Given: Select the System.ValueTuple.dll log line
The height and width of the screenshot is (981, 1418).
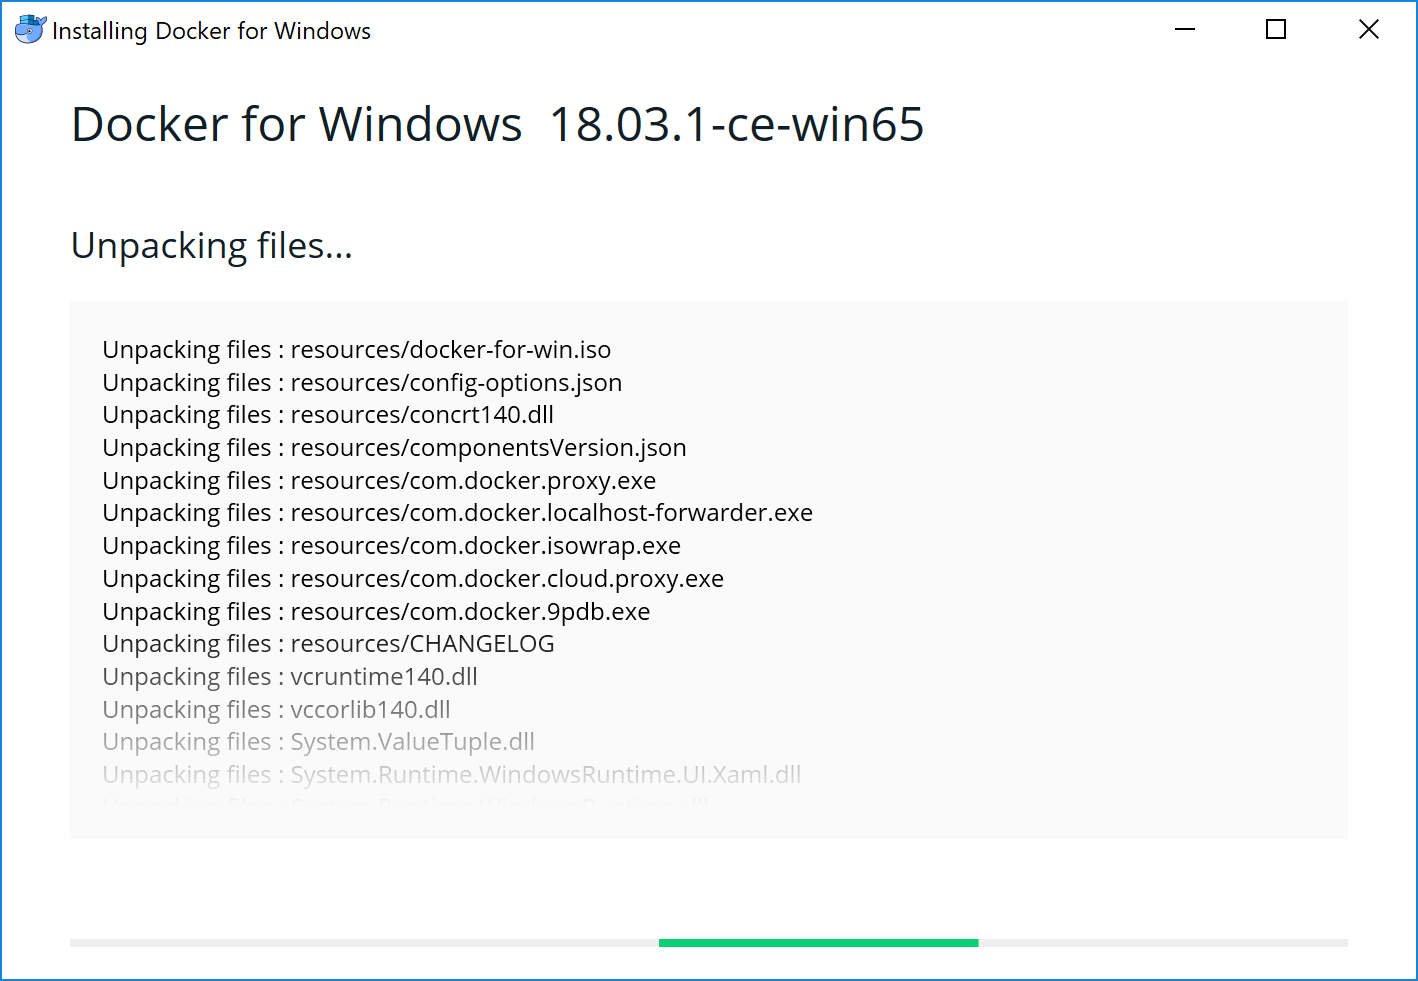Looking at the screenshot, I should pos(318,741).
